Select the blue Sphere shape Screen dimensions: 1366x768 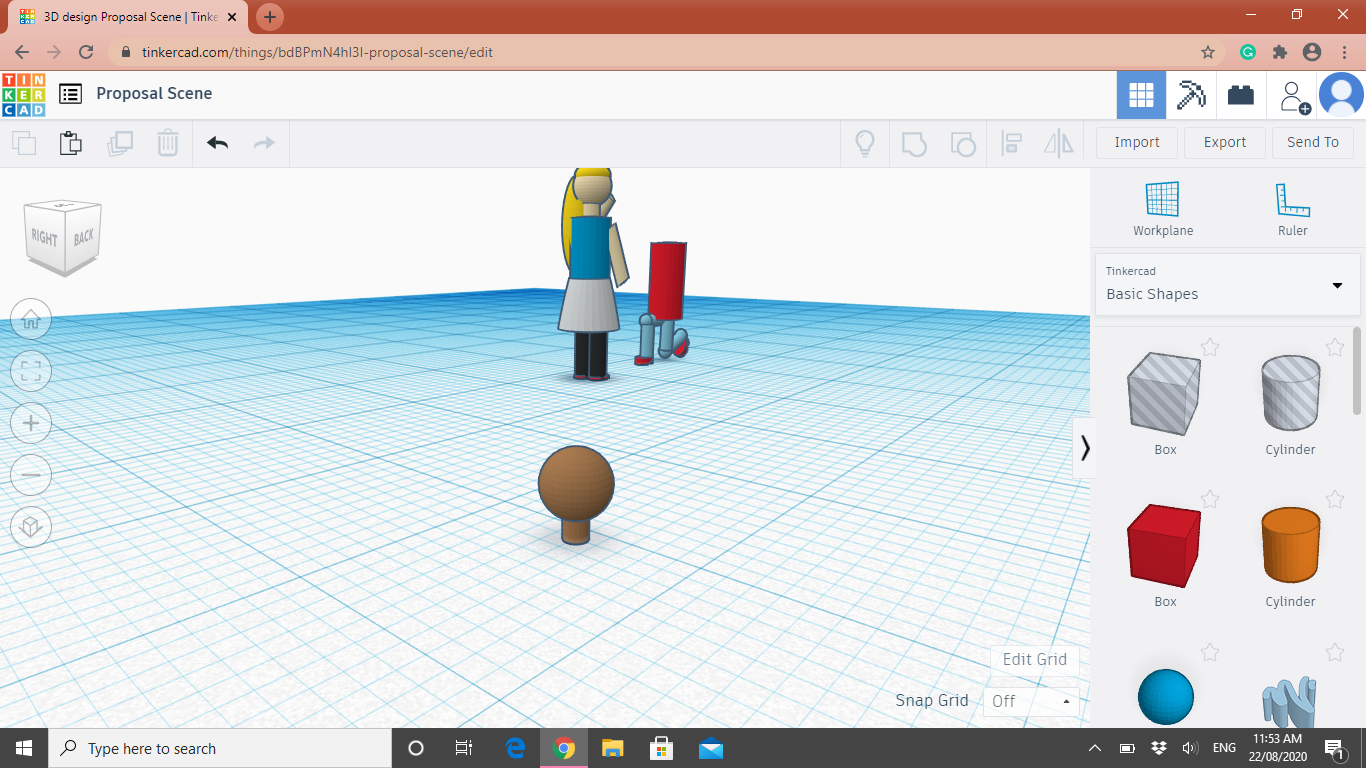(1165, 697)
